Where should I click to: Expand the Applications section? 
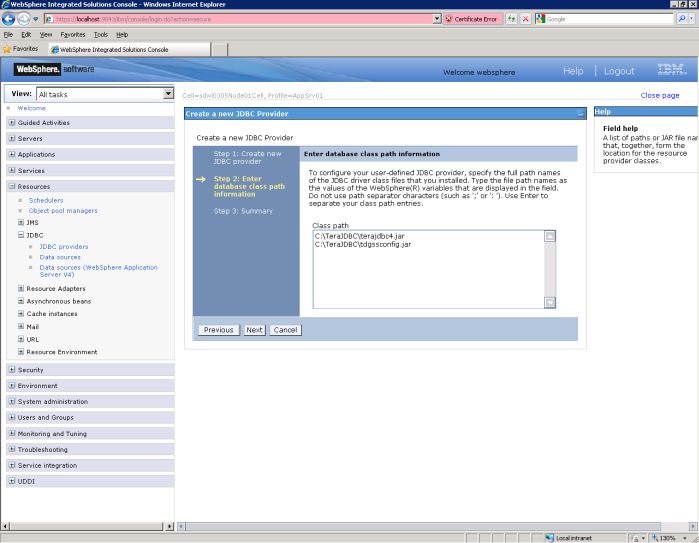[x=12, y=154]
